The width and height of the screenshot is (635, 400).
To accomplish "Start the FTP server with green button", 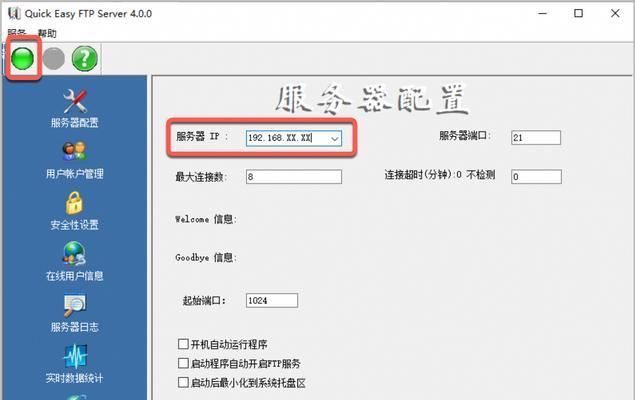I will pos(22,58).
